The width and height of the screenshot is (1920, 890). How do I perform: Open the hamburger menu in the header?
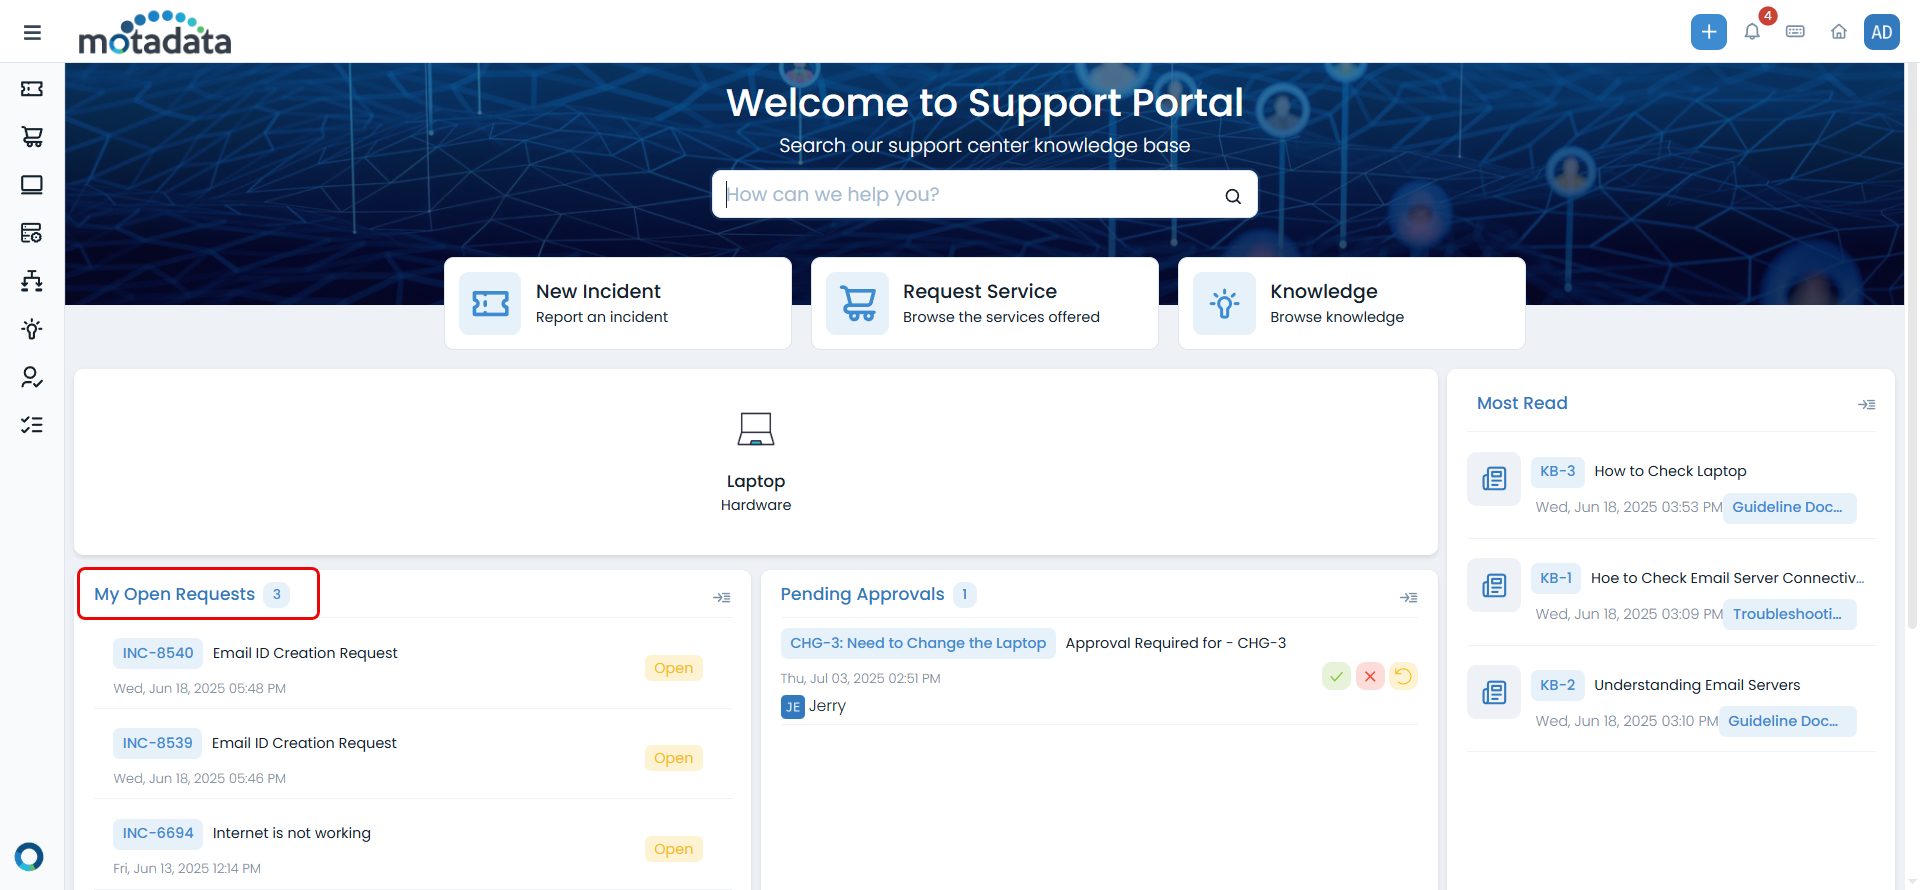(32, 32)
